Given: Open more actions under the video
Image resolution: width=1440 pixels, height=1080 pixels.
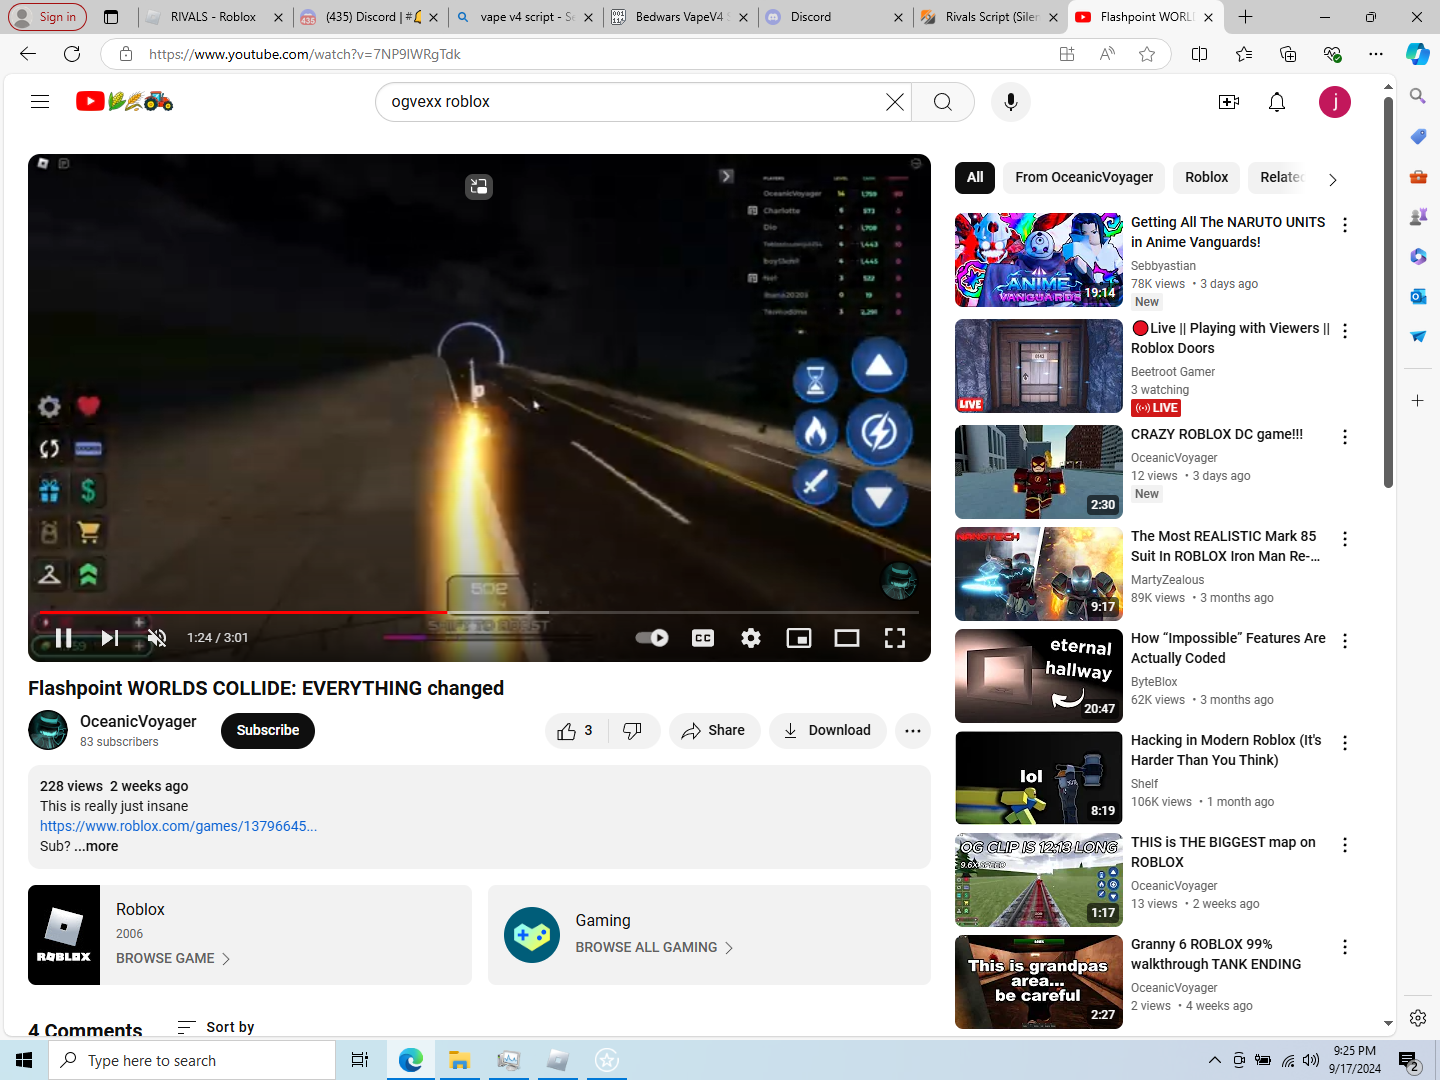Looking at the screenshot, I should point(912,731).
